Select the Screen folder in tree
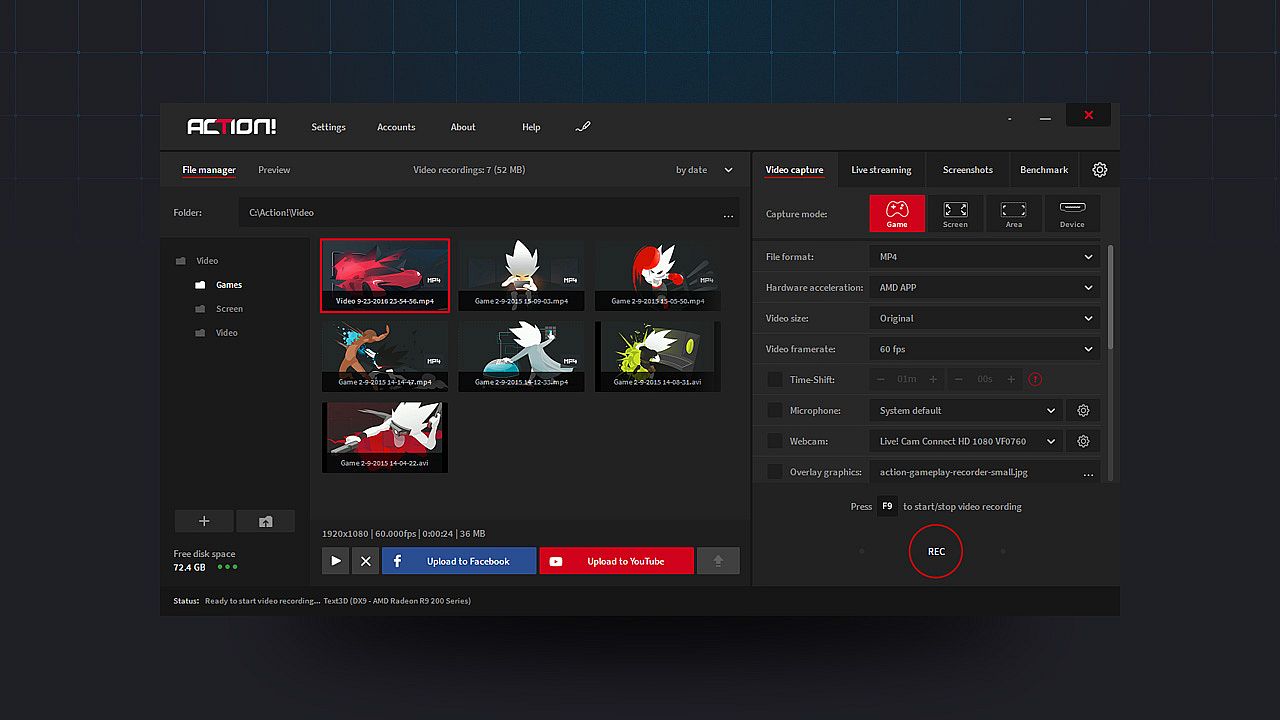Screen dimensions: 1280x720 (x=229, y=309)
